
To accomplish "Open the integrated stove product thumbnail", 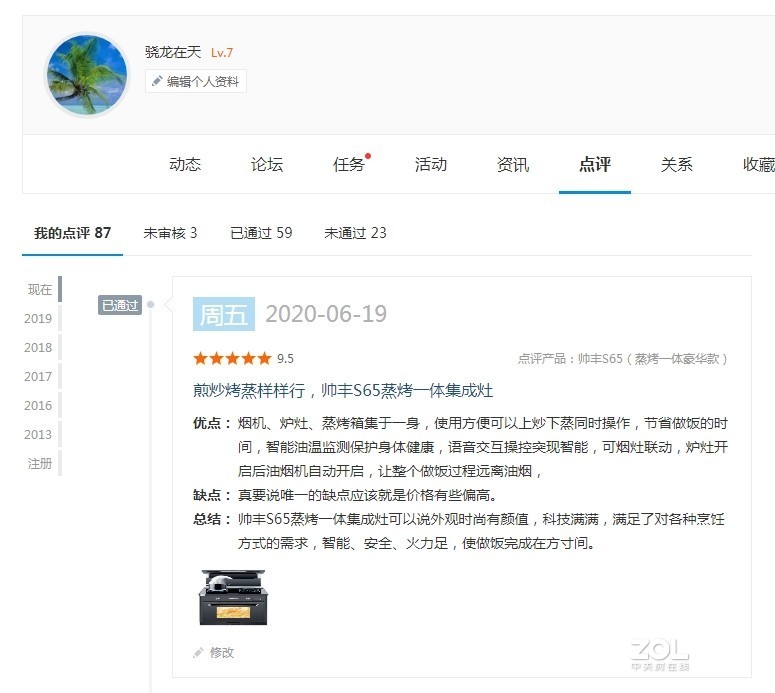I will [x=233, y=597].
